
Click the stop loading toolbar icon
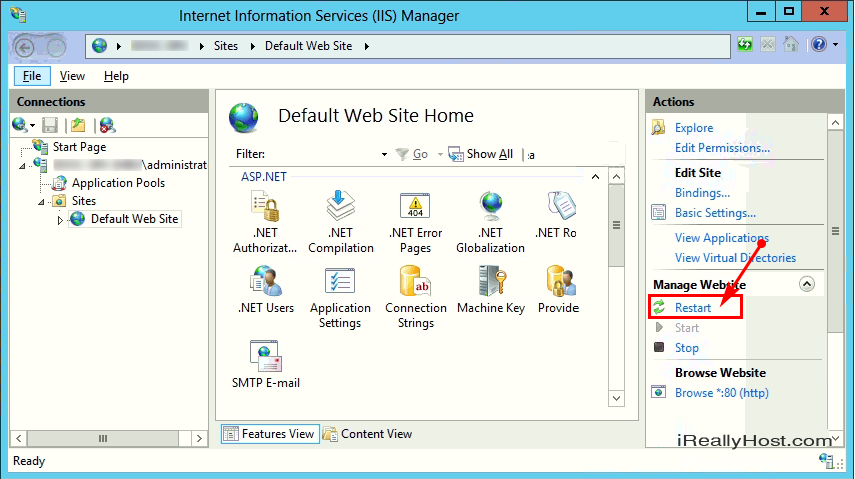pos(768,44)
